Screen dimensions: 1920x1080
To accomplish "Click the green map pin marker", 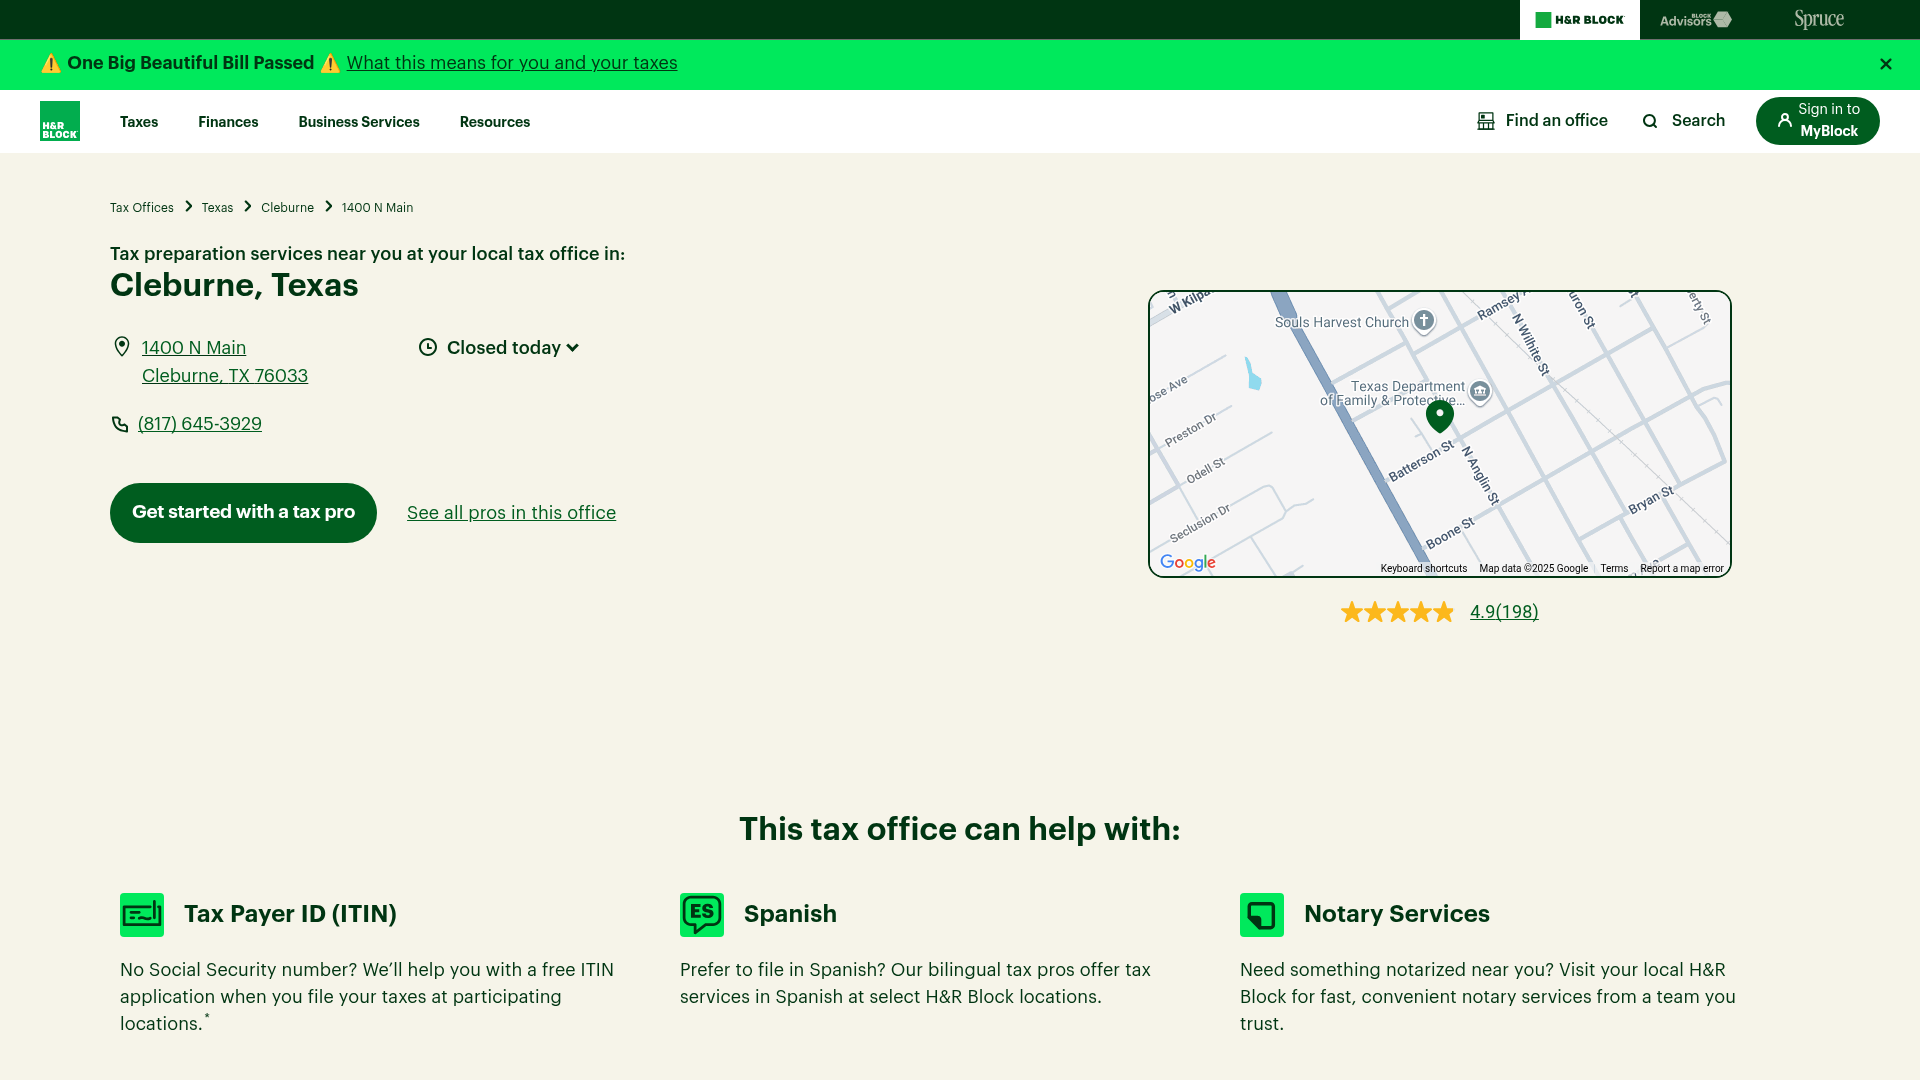I will coord(1439,415).
